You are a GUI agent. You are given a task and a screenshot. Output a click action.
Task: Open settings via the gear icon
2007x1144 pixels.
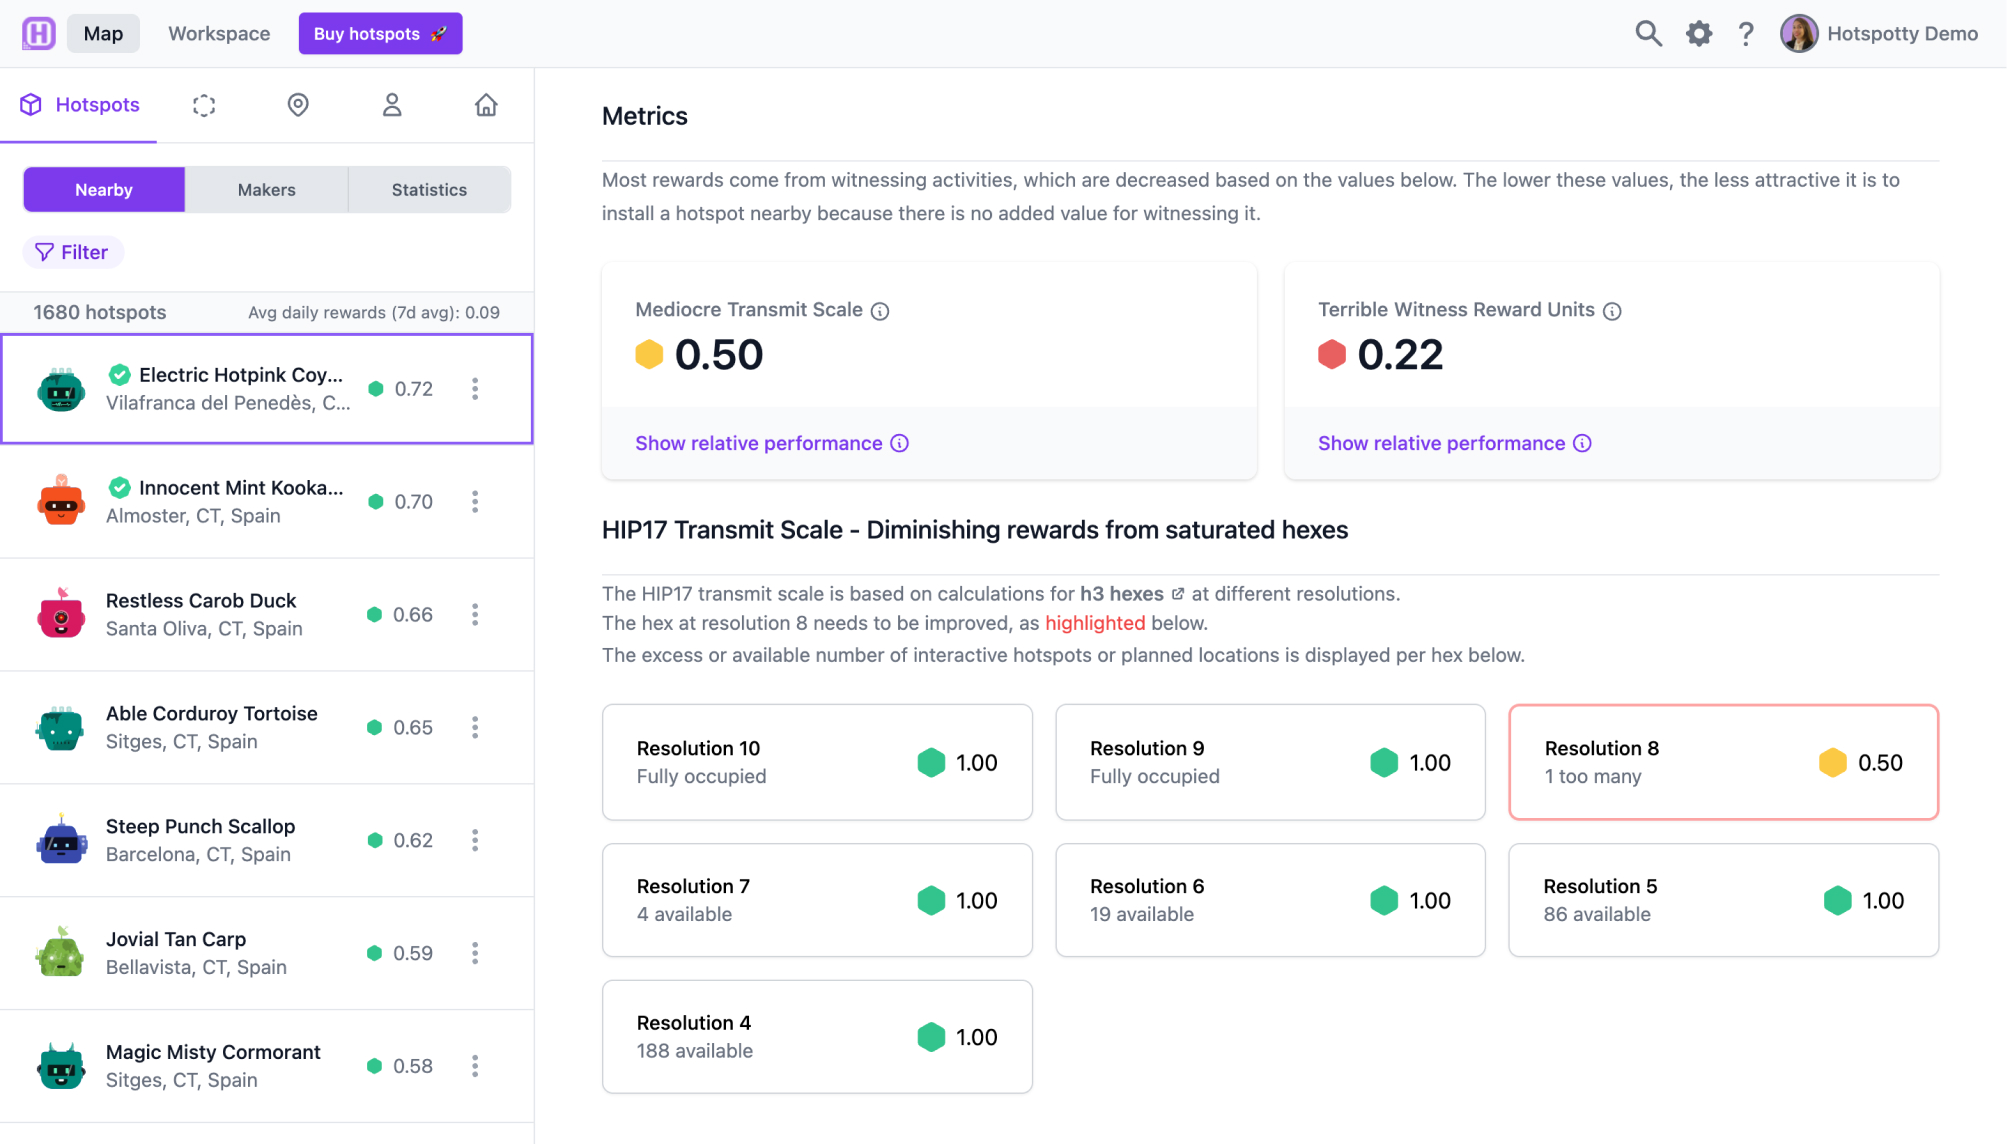(1698, 34)
